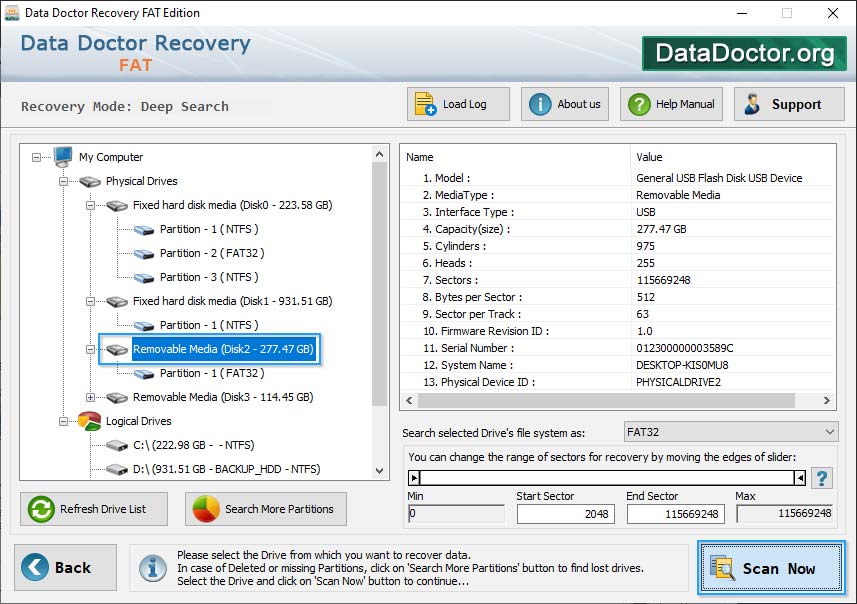Click the Min sector field

pos(456,514)
